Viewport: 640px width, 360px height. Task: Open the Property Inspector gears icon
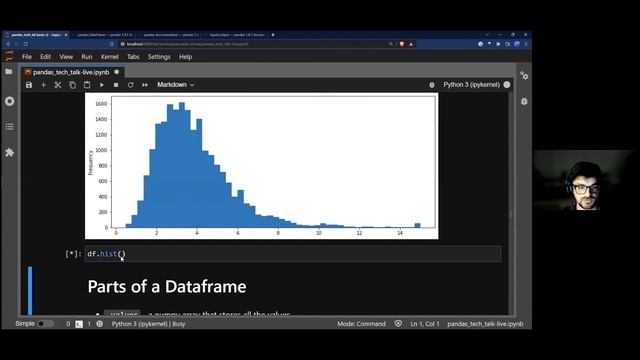[x=524, y=76]
